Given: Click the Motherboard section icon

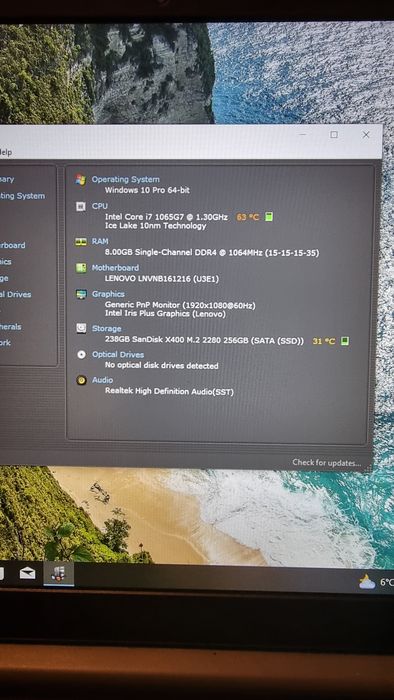Looking at the screenshot, I should [81, 268].
